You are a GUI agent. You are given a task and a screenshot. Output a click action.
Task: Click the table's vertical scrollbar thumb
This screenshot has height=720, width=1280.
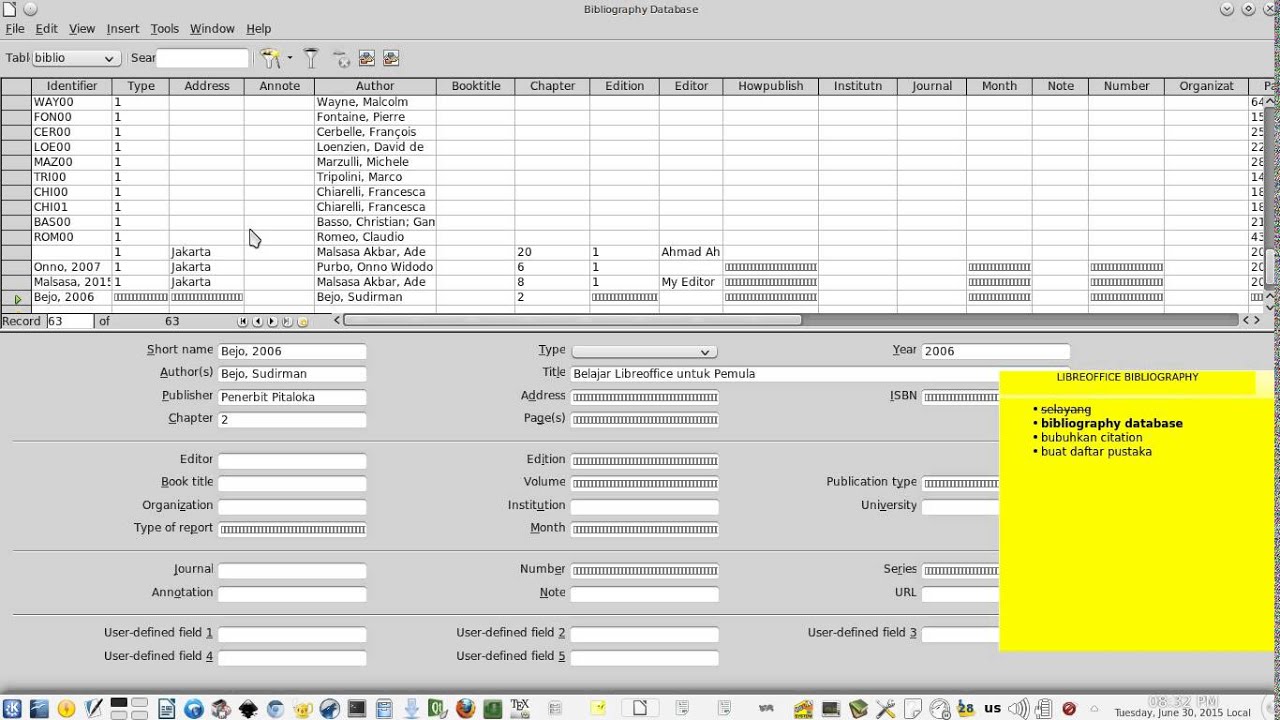1271,265
